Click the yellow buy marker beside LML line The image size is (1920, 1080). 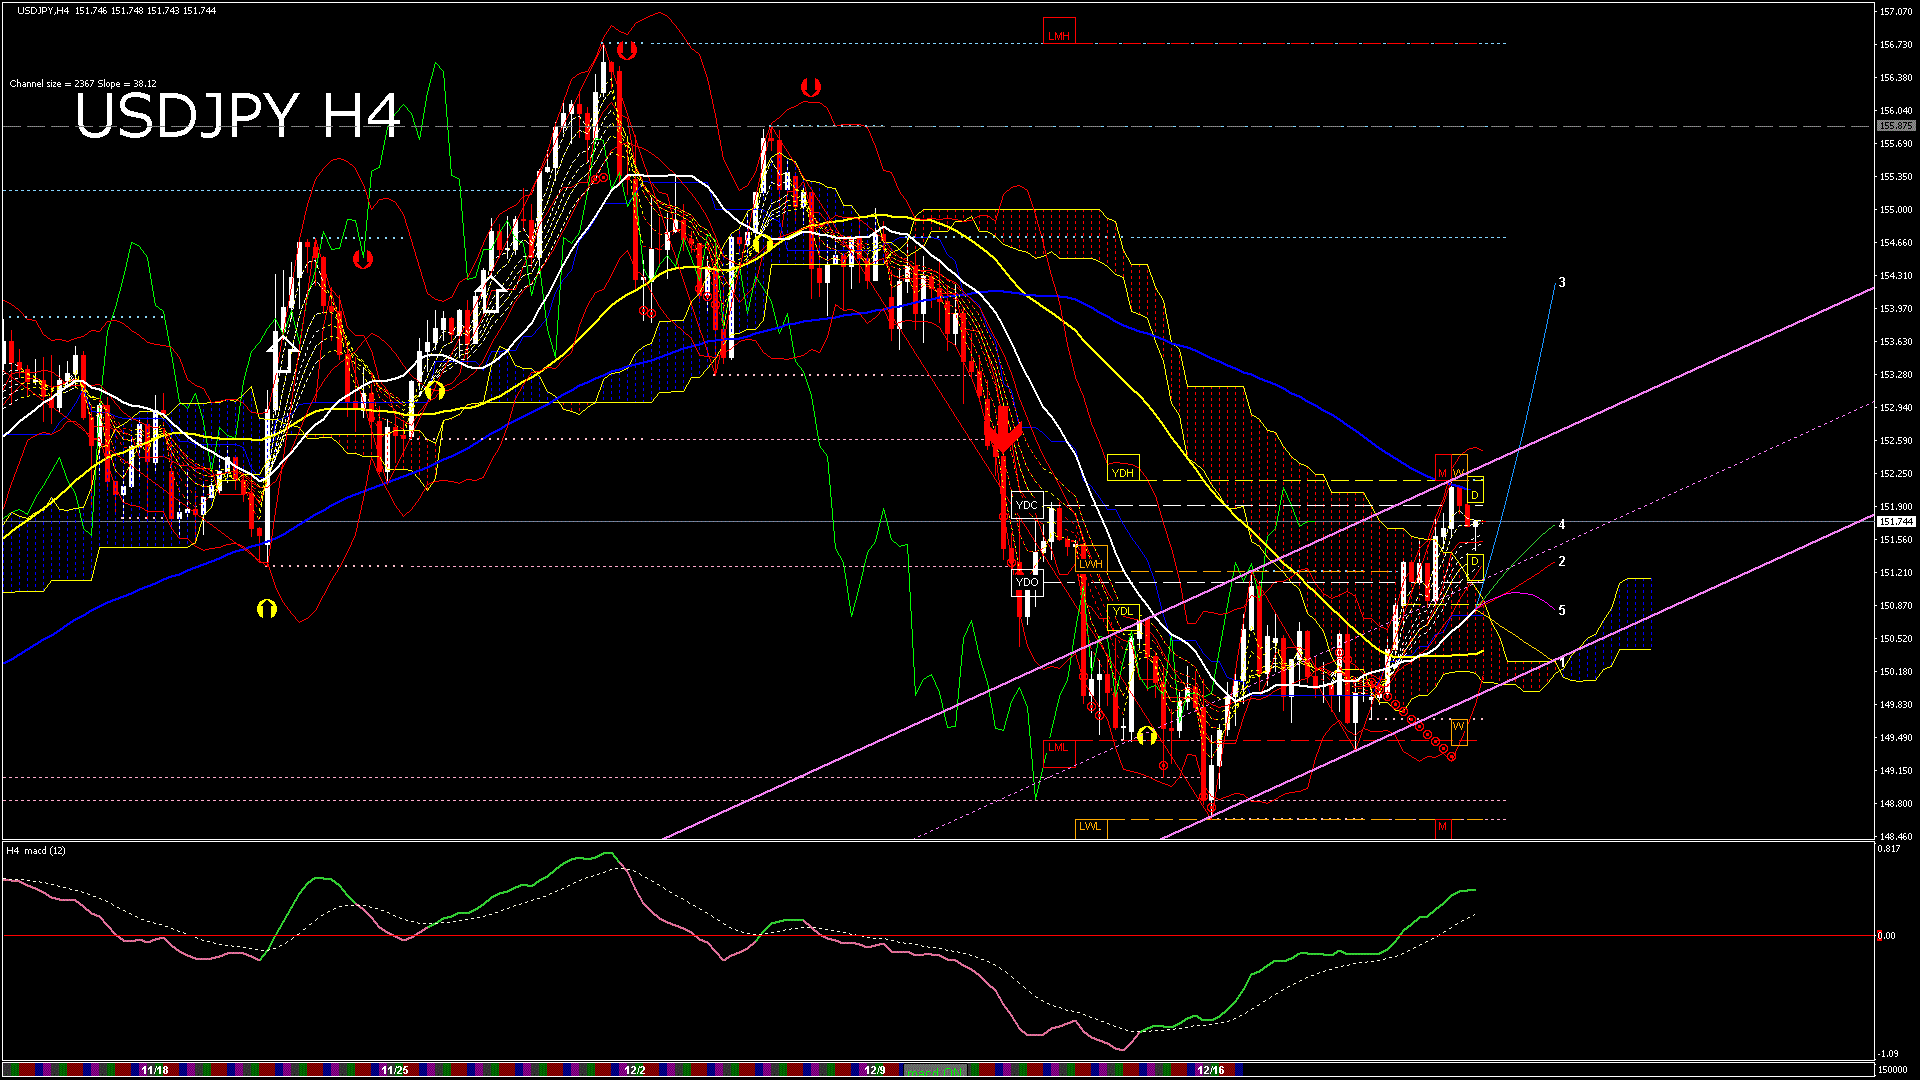click(x=1147, y=736)
